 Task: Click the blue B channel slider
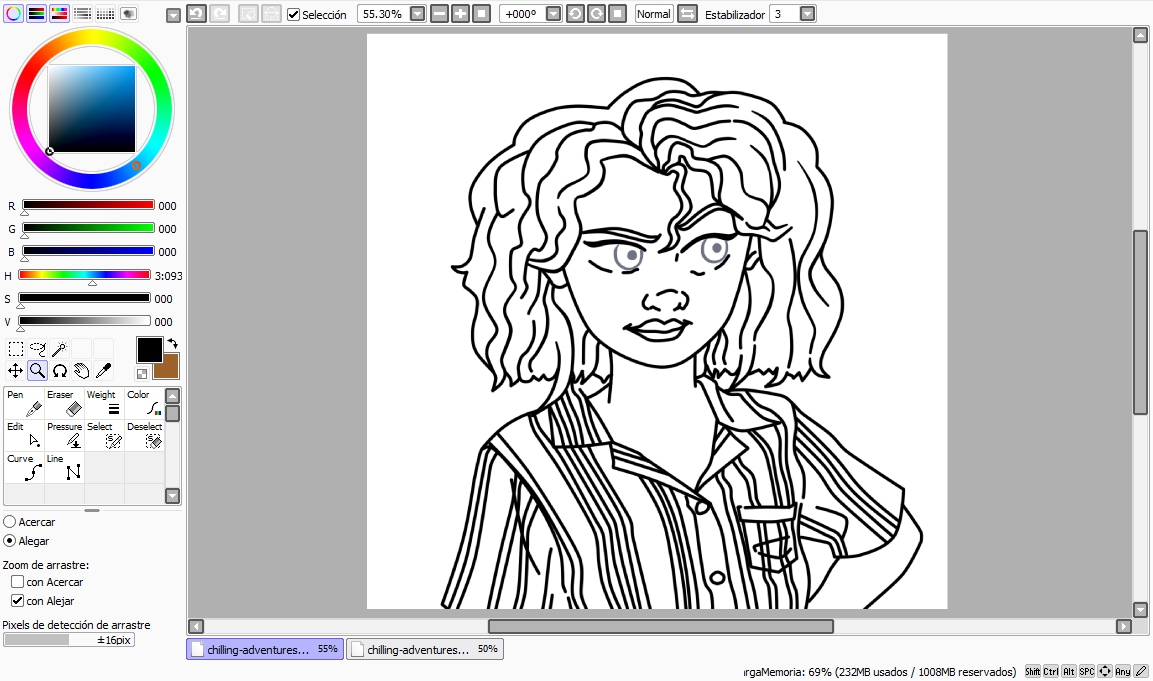coord(88,251)
